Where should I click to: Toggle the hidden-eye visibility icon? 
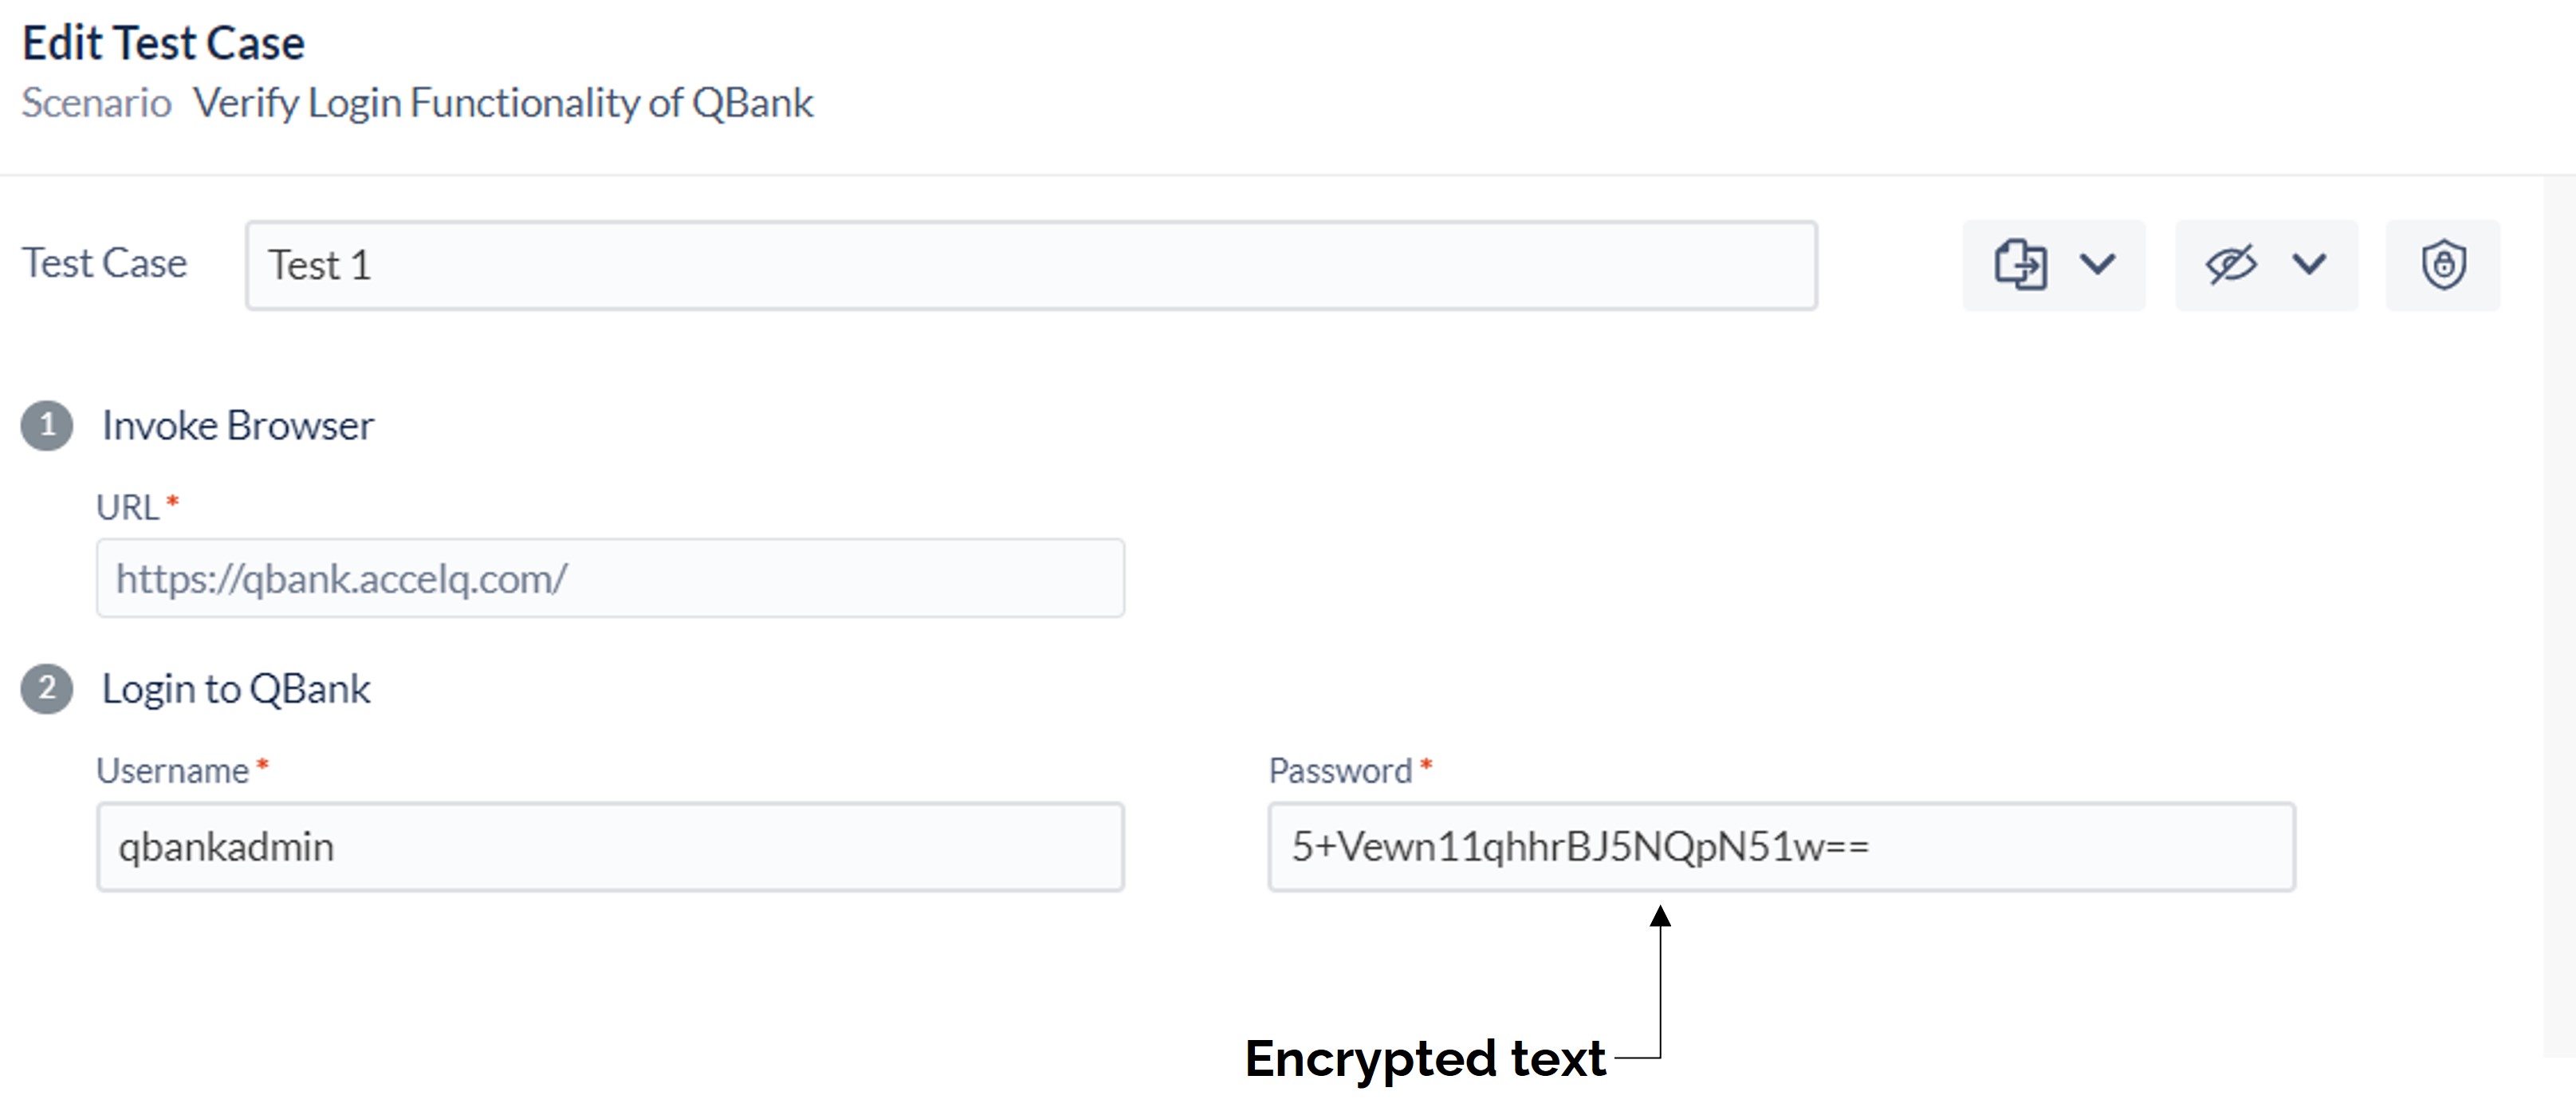[2231, 265]
